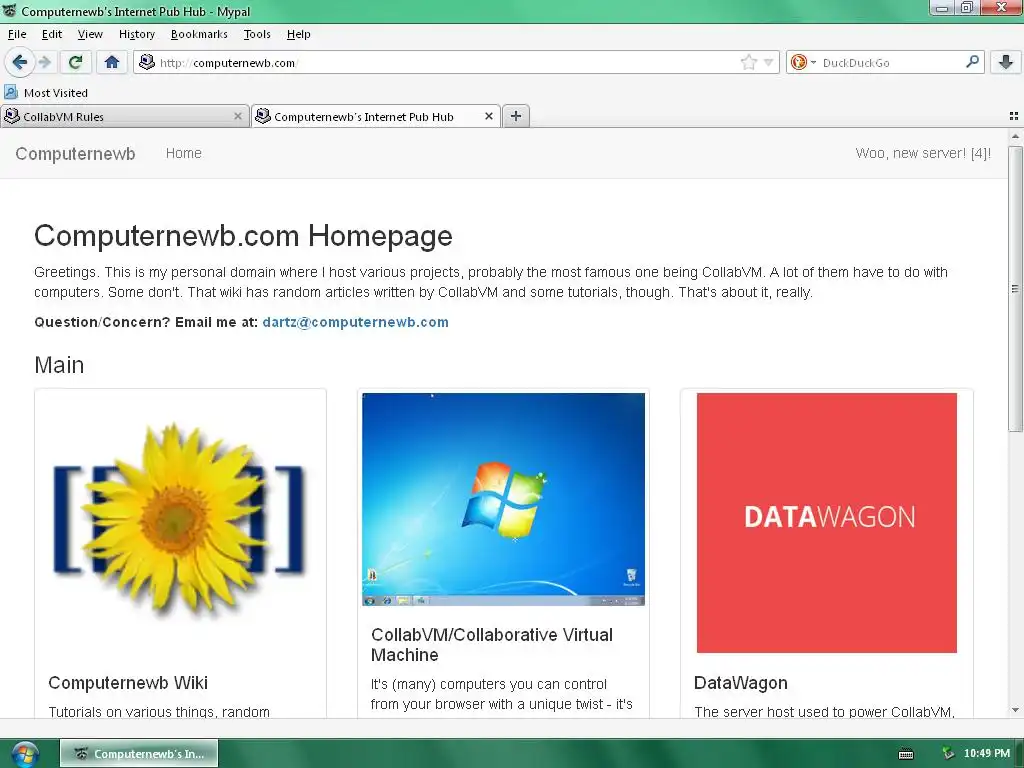Image resolution: width=1024 pixels, height=768 pixels.
Task: Go forward with the Forward arrow
Action: (x=44, y=62)
